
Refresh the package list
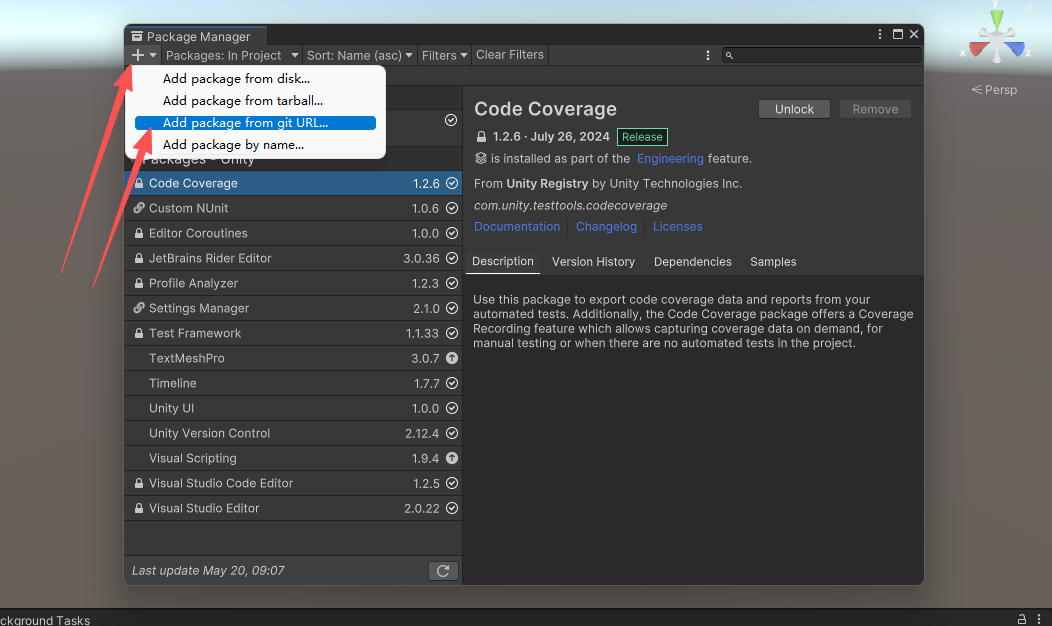(x=443, y=571)
